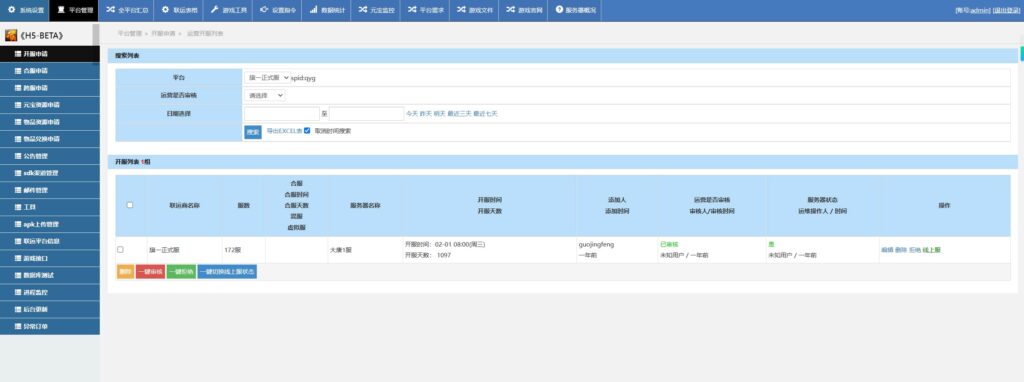Open 设置指令 pointing-hand icon in top bar
The image size is (1024, 382).
[264, 10]
